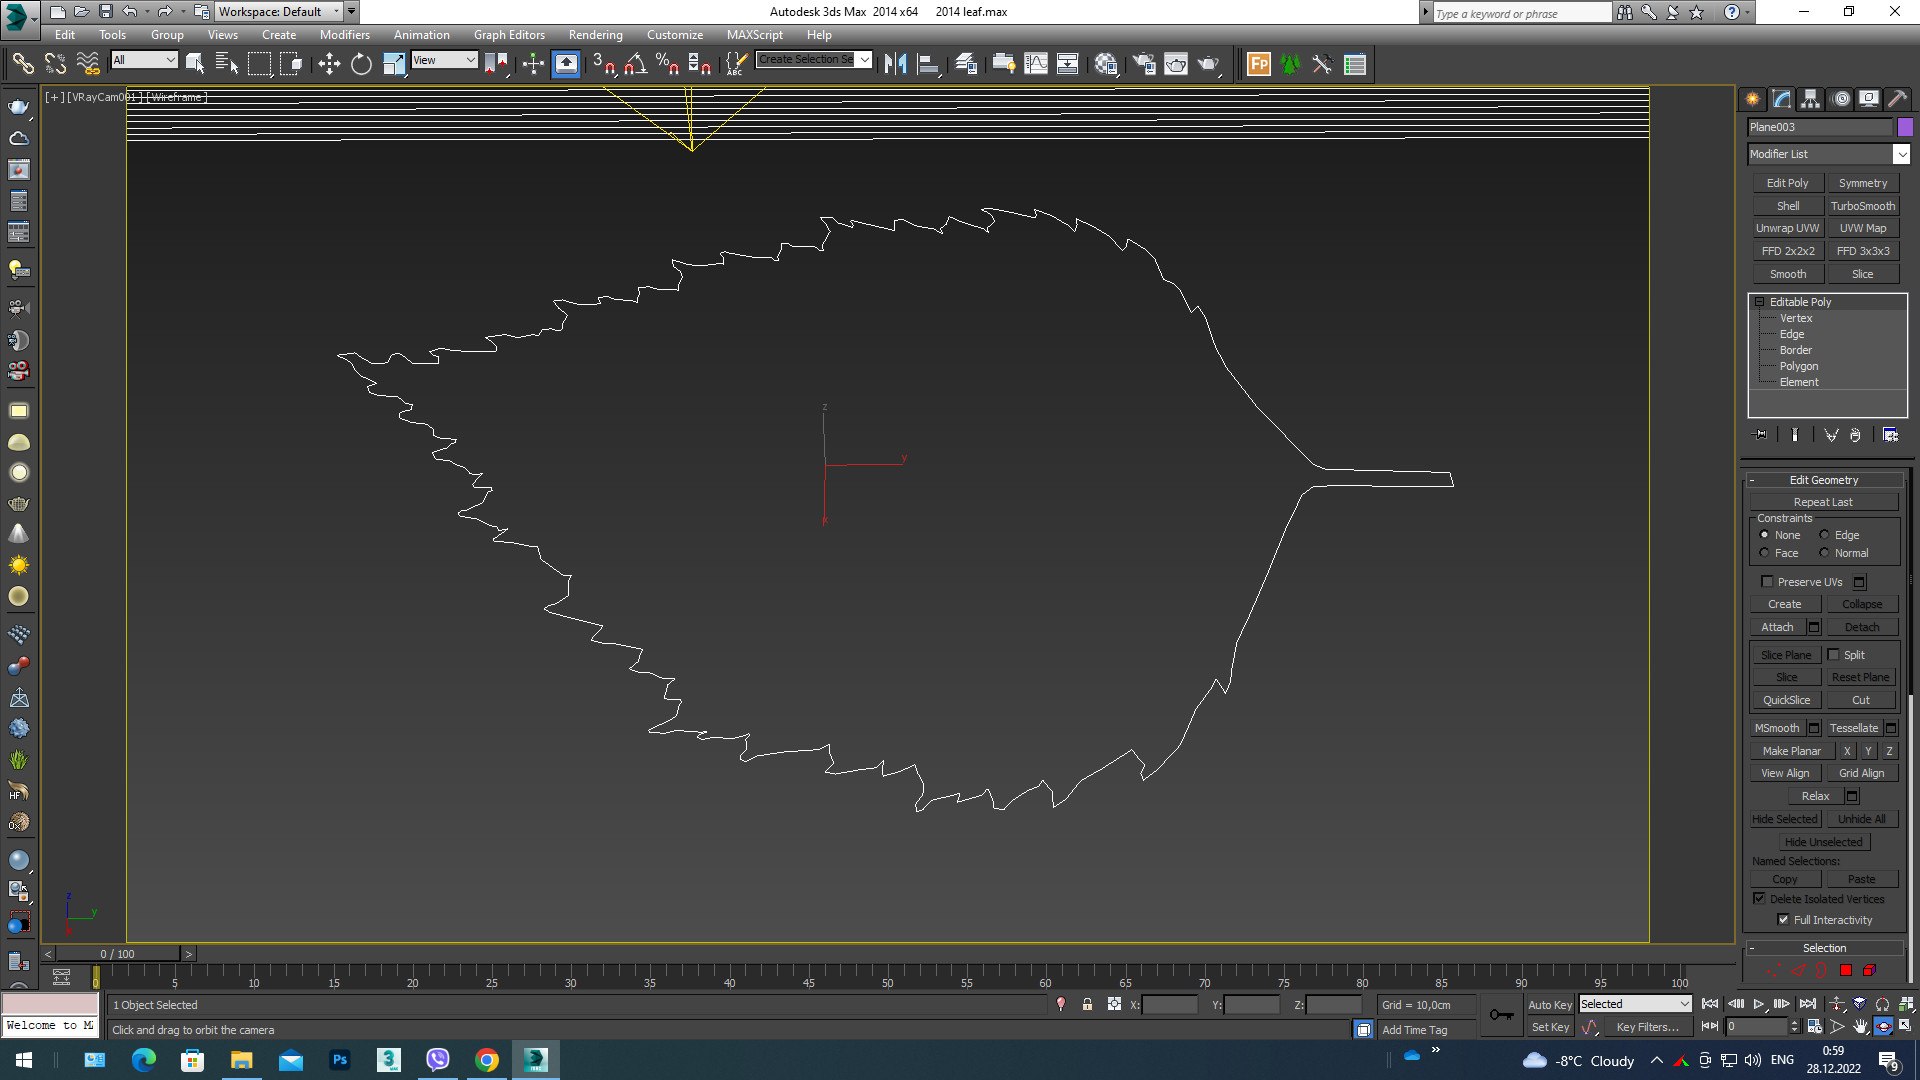Open the Modifiers menu
Image resolution: width=1920 pixels, height=1080 pixels.
click(345, 34)
